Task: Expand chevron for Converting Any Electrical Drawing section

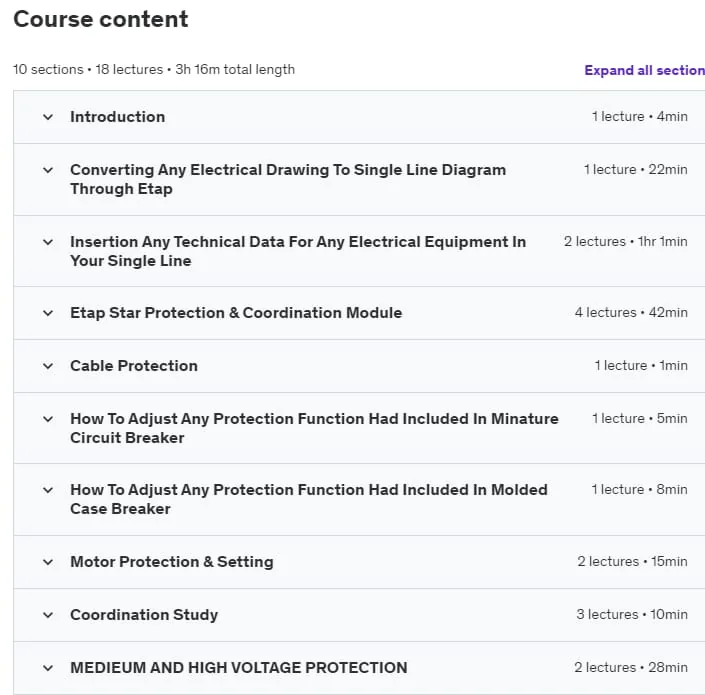Action: [x=48, y=170]
